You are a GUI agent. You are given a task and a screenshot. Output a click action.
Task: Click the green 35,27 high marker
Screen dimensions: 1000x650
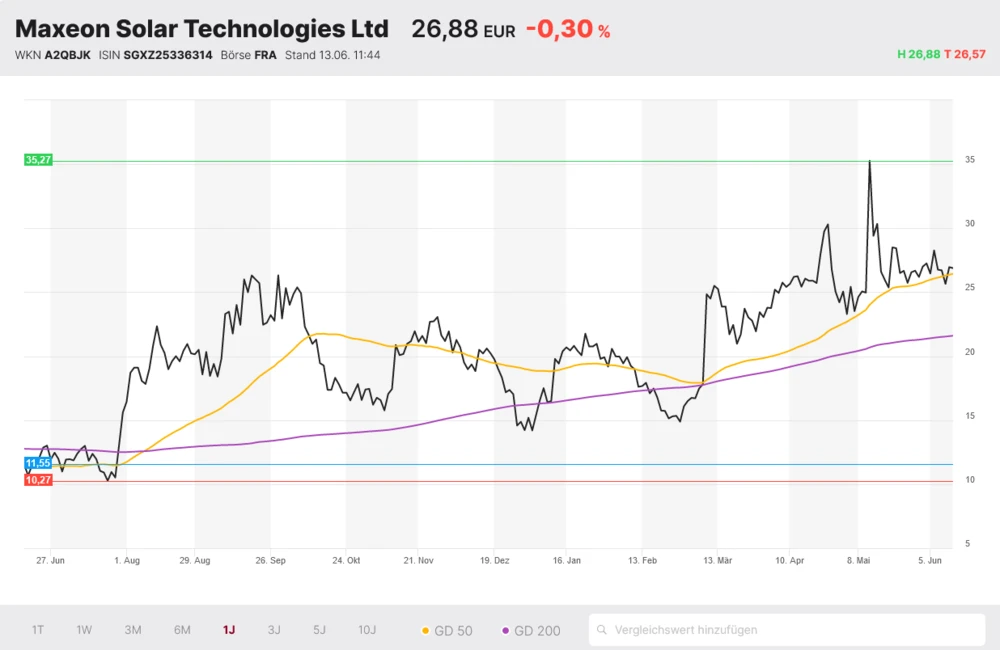click(38, 160)
